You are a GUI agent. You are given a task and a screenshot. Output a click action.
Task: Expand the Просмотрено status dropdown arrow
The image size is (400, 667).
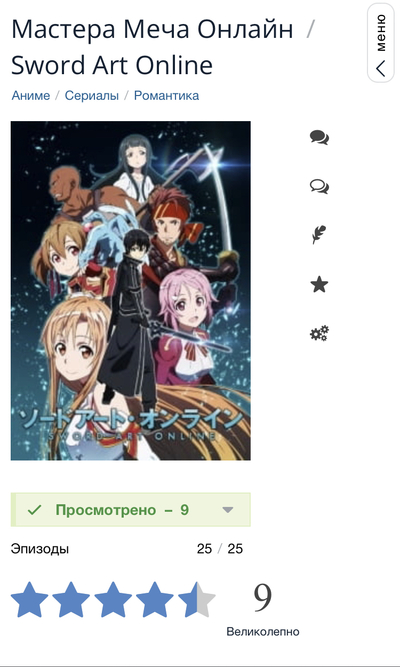point(228,510)
